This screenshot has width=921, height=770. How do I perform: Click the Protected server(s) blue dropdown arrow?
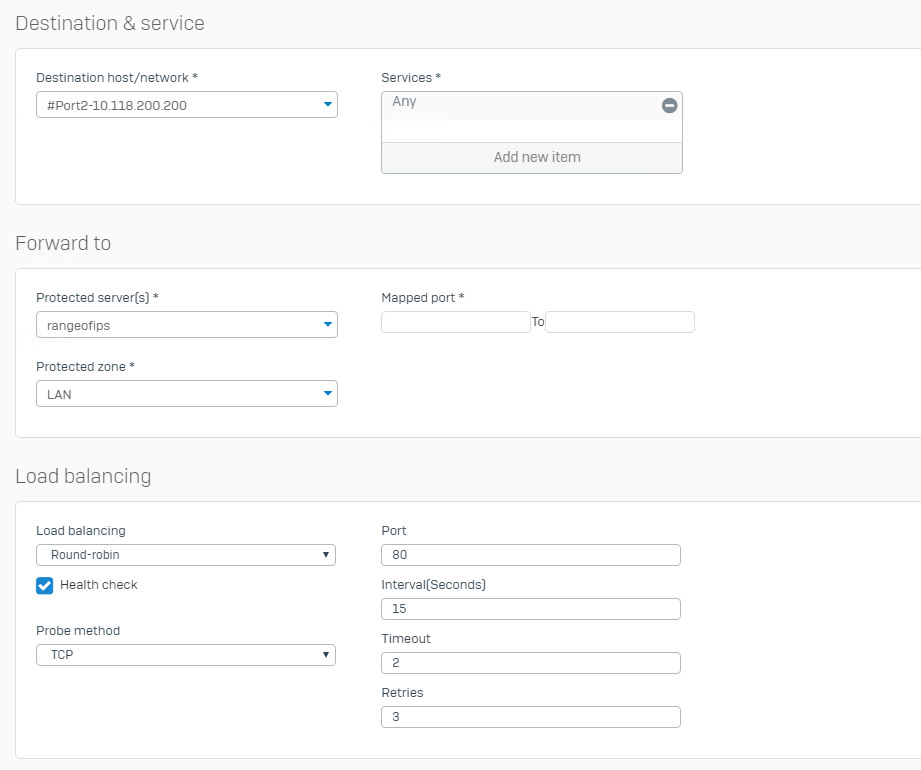point(327,324)
